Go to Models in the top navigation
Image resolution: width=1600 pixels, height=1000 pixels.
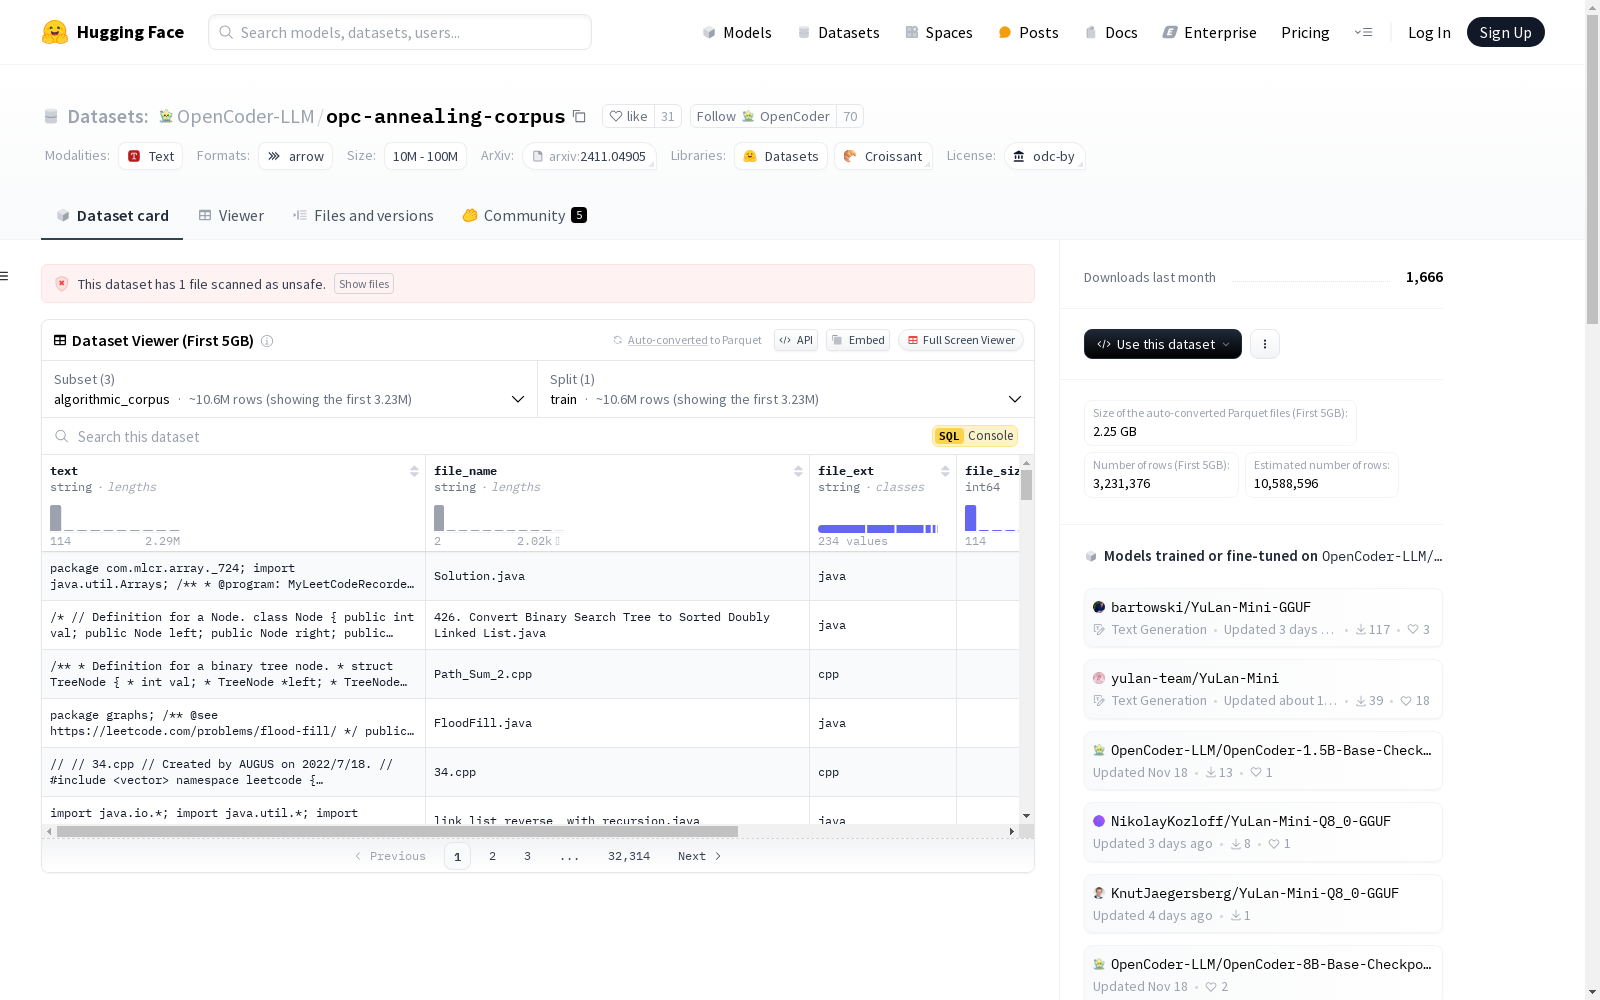[x=737, y=32]
